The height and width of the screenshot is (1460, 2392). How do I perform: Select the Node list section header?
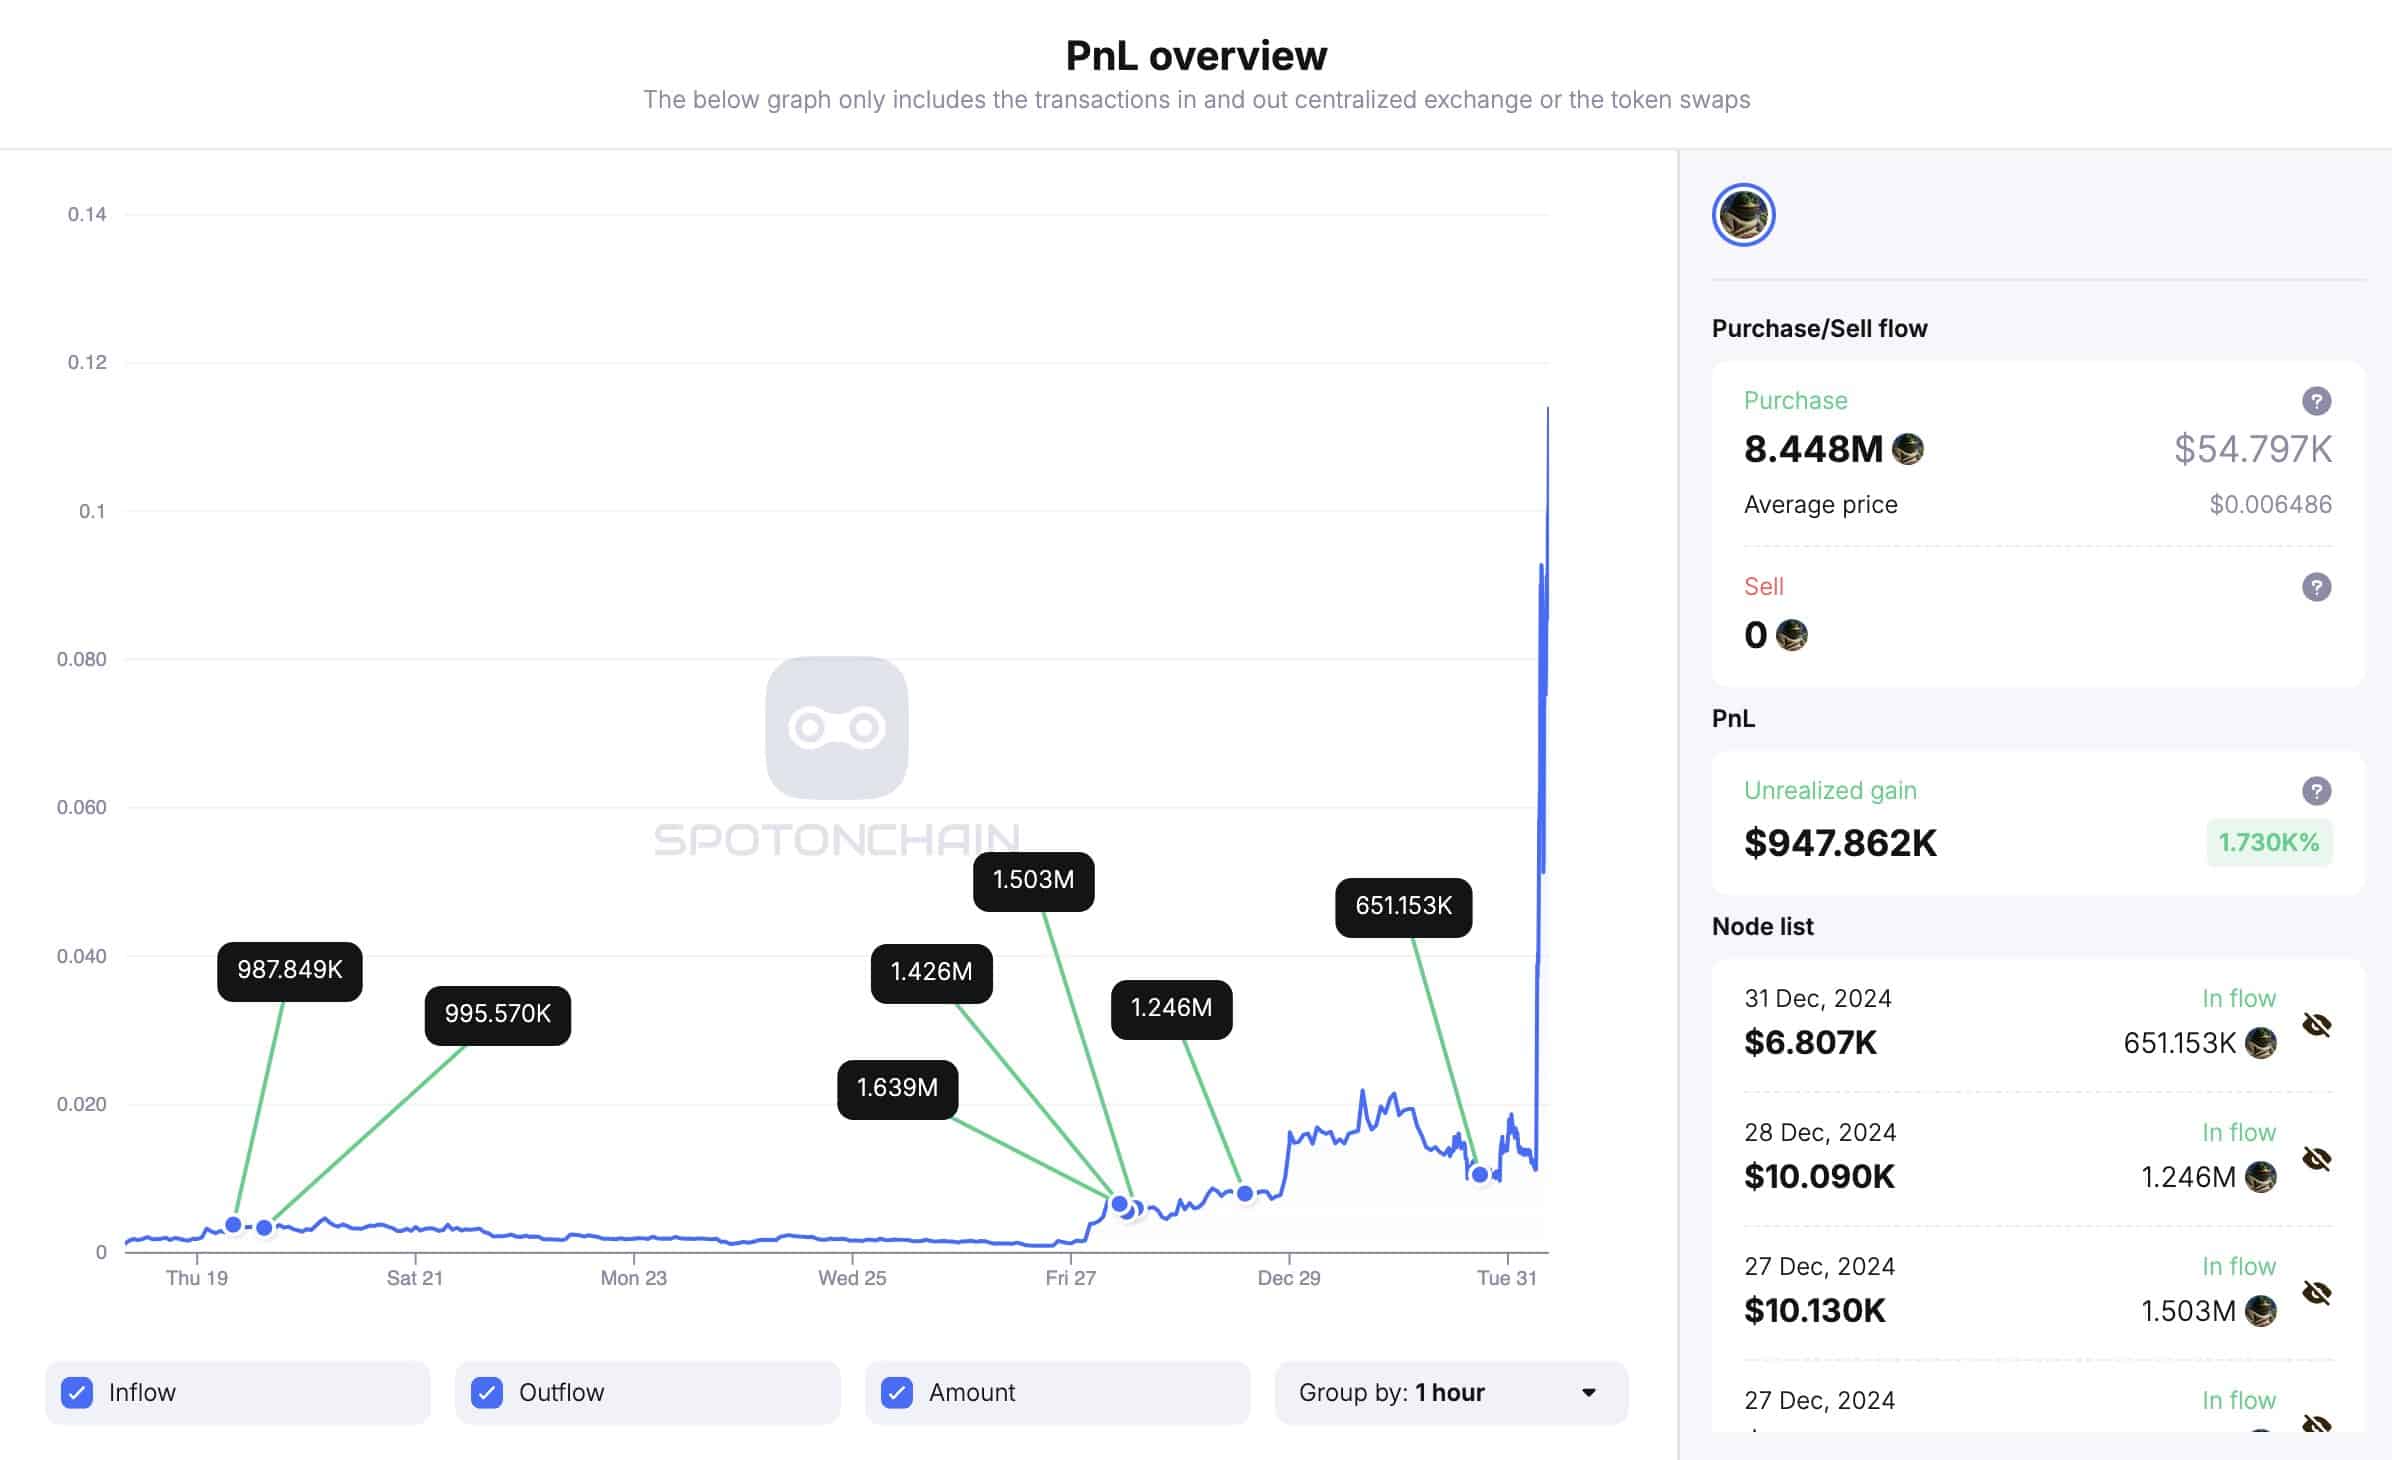coord(1763,926)
